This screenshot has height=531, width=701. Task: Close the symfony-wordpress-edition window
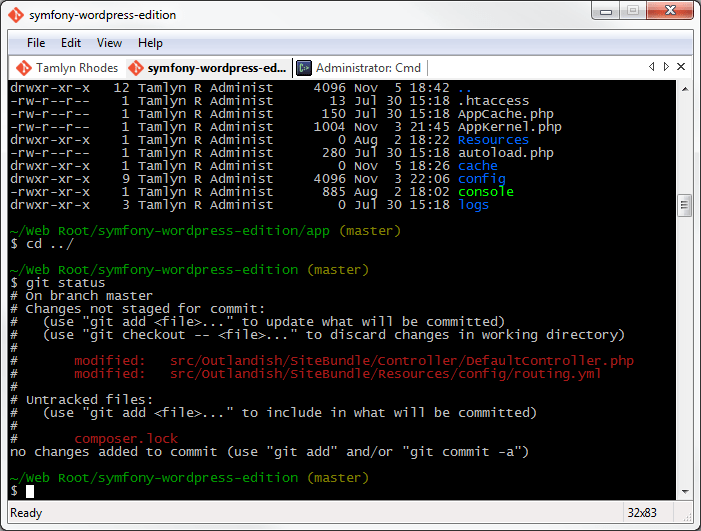670,11
